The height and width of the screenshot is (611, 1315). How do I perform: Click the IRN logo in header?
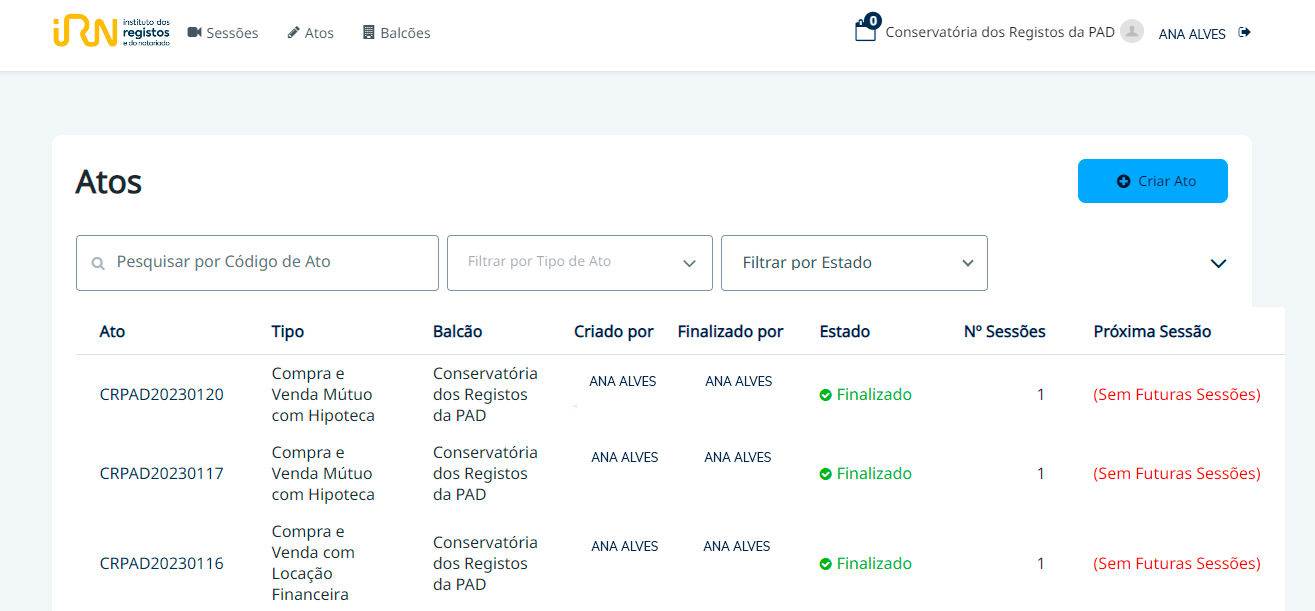click(x=111, y=32)
